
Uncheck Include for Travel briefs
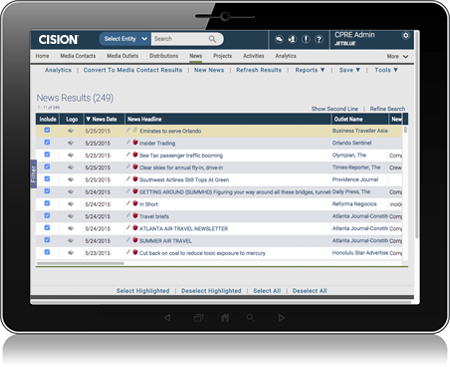(x=47, y=215)
